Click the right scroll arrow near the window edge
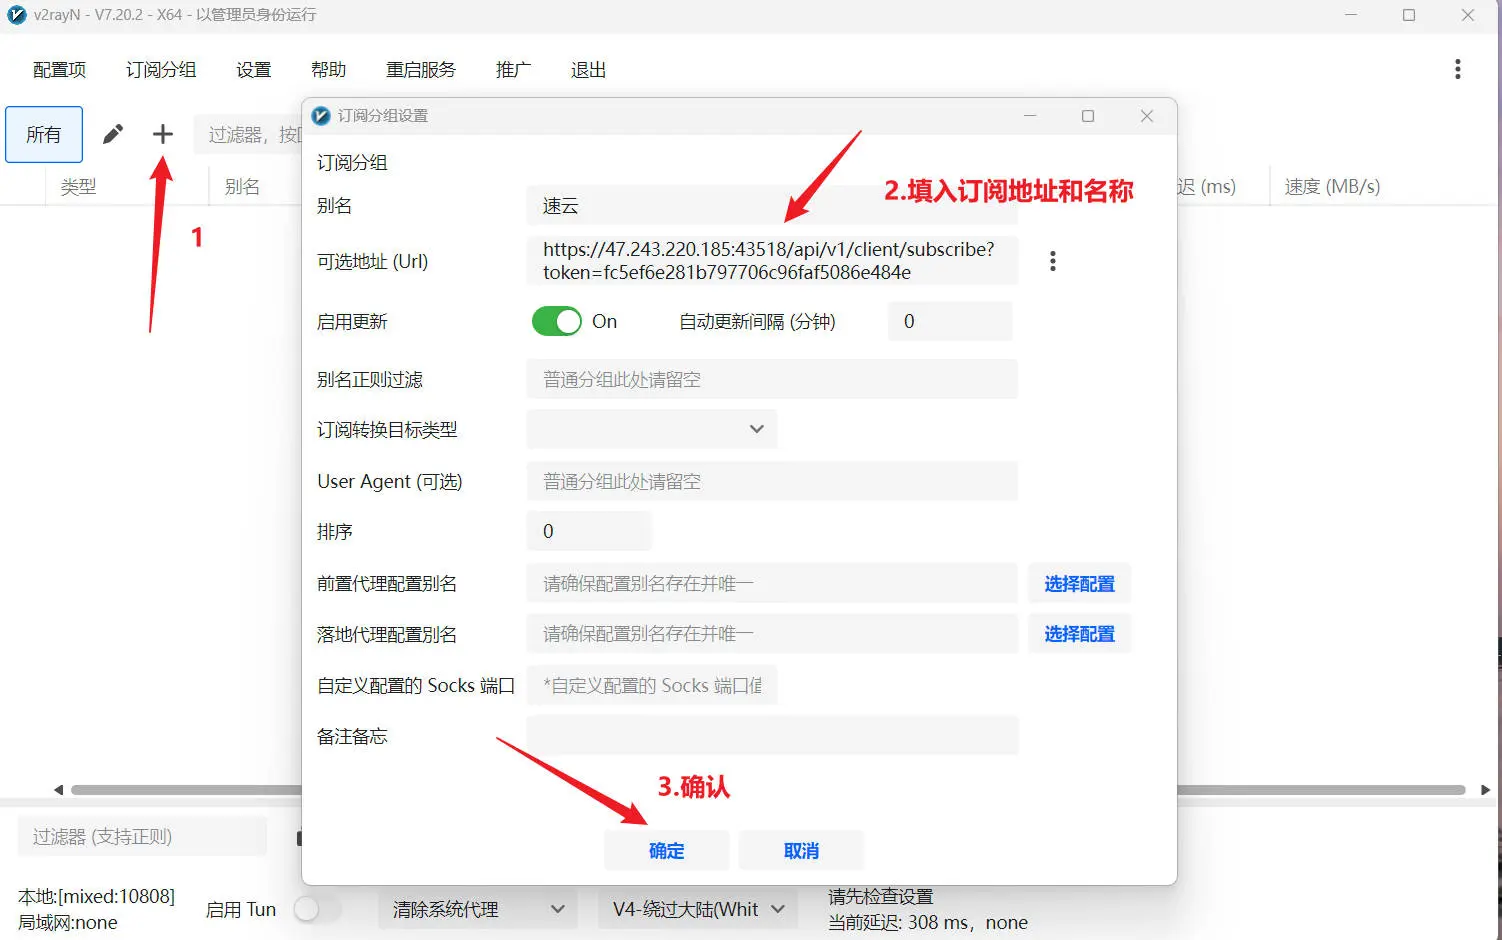 1487,789
